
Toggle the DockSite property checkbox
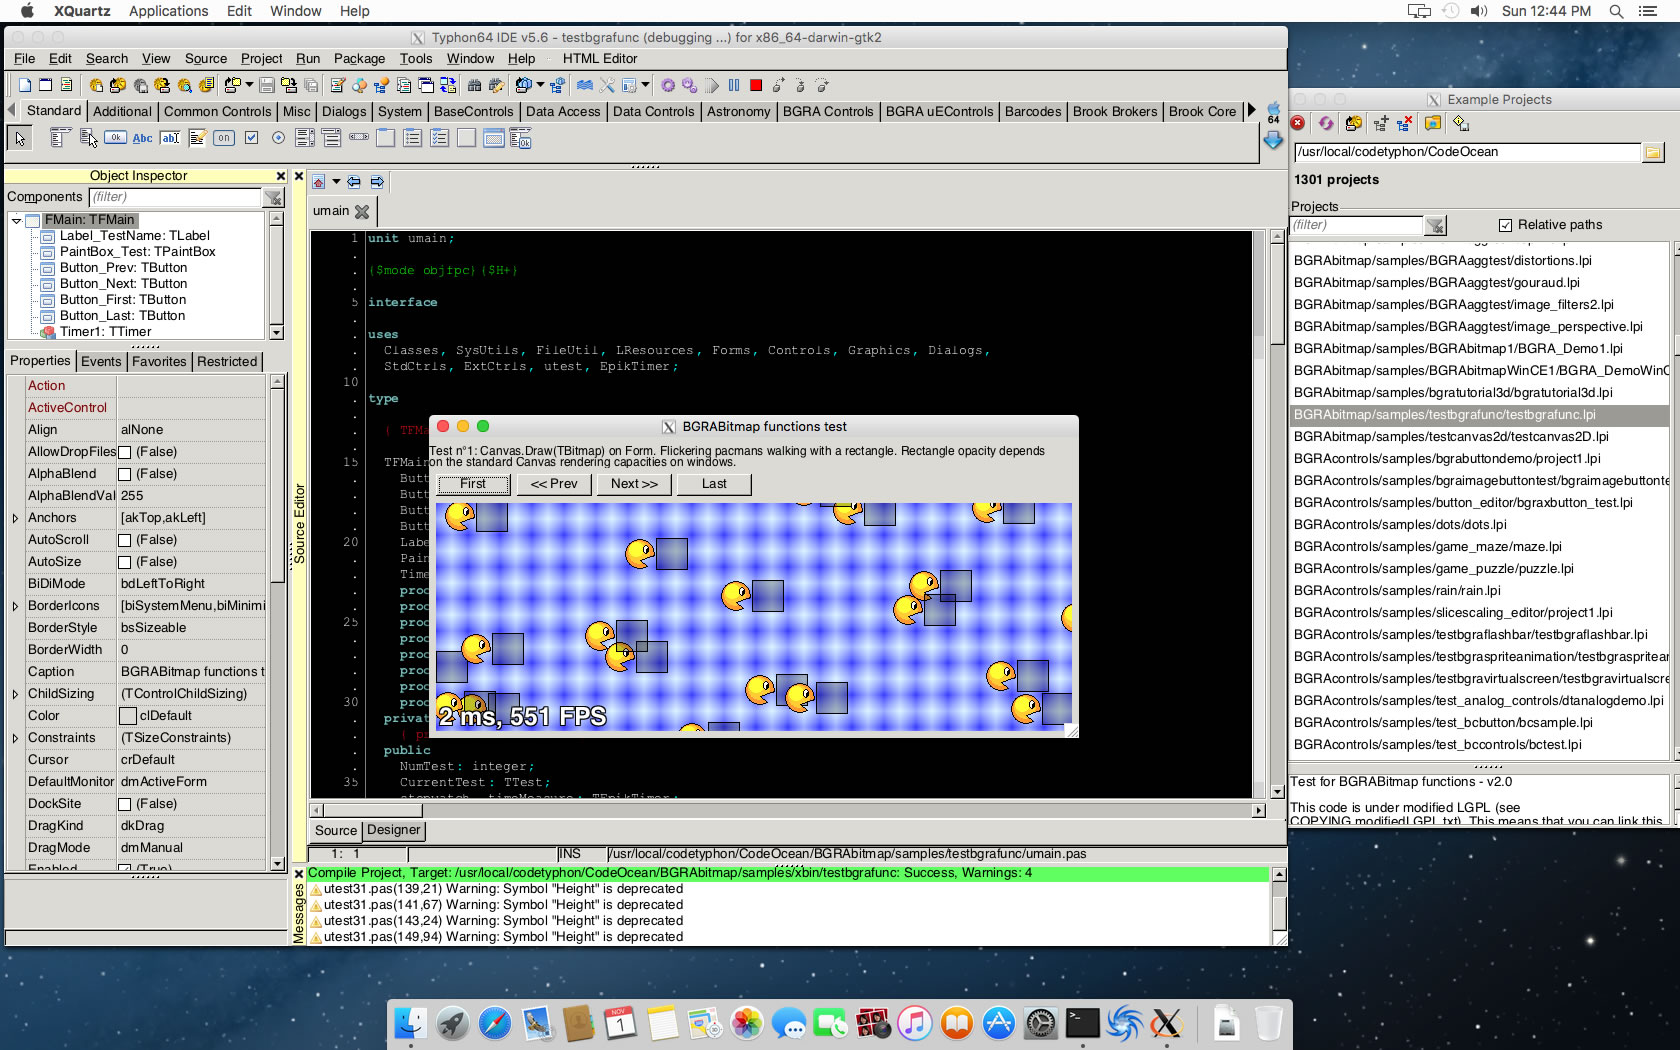(125, 804)
